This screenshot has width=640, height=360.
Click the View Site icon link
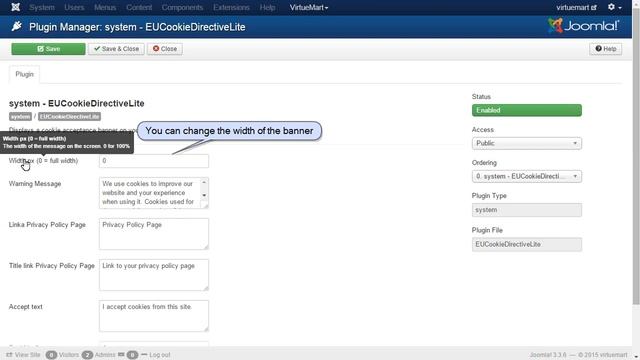coord(9,355)
